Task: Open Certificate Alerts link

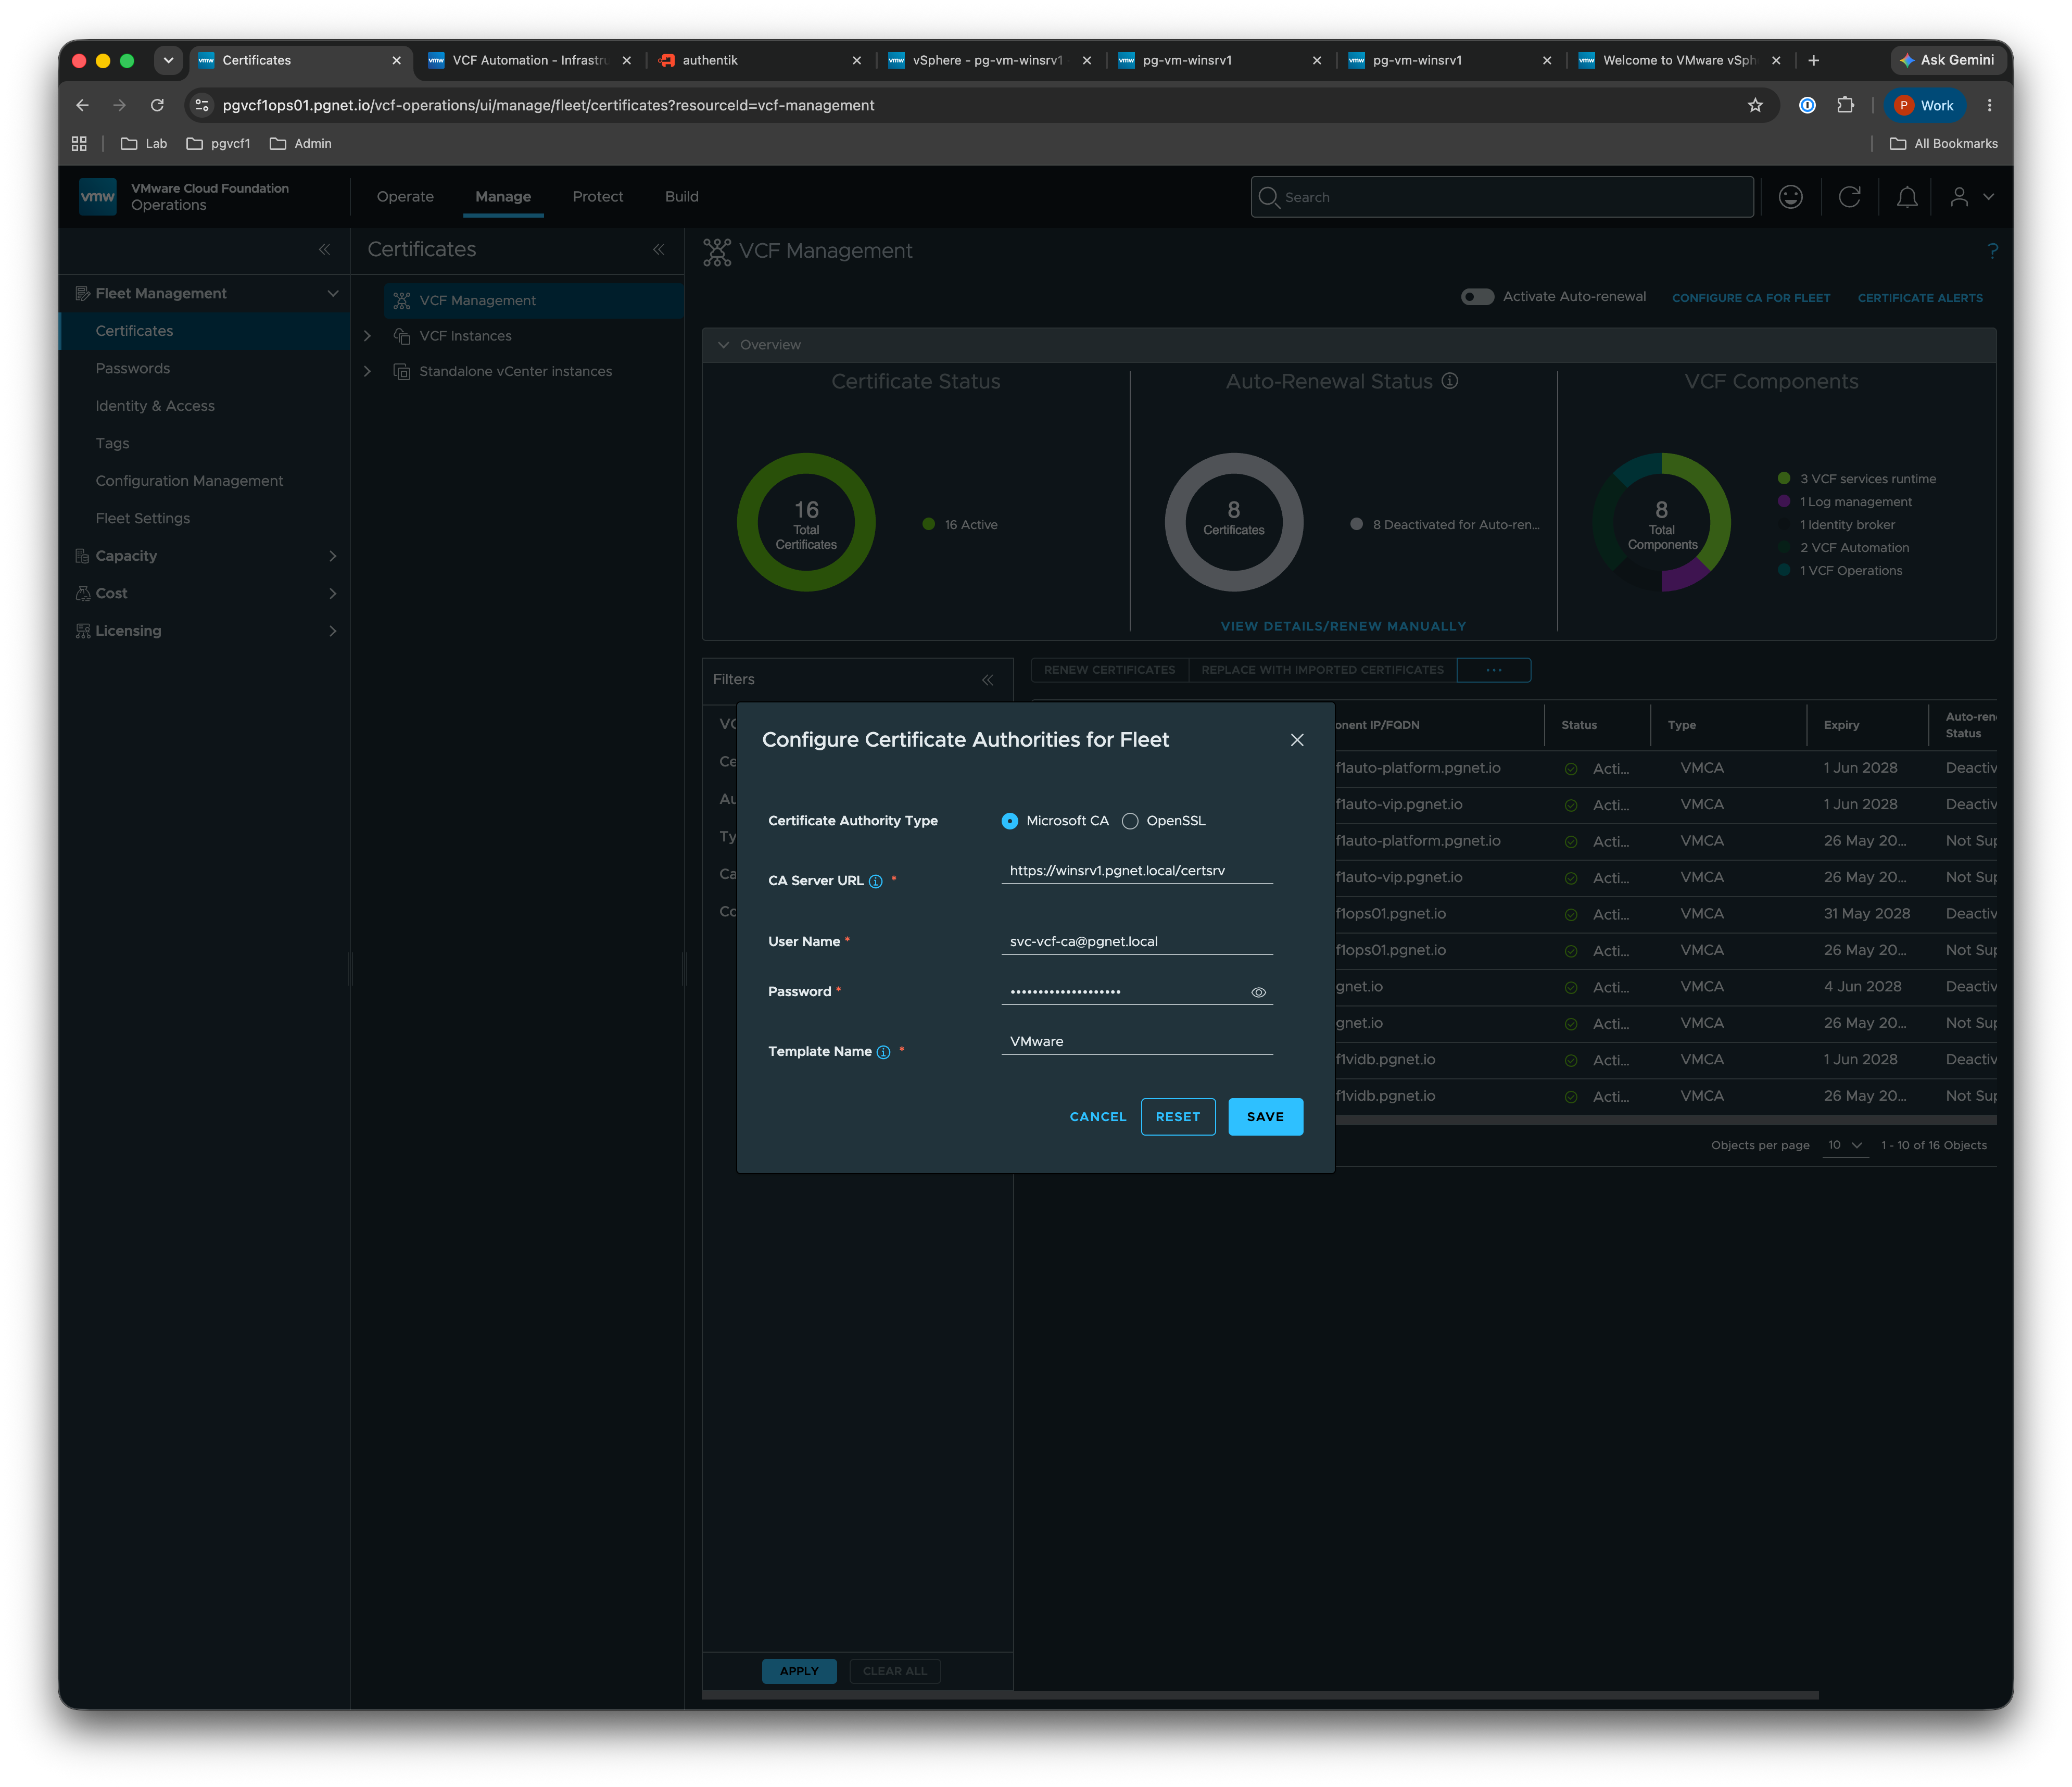Action: click(x=1920, y=298)
